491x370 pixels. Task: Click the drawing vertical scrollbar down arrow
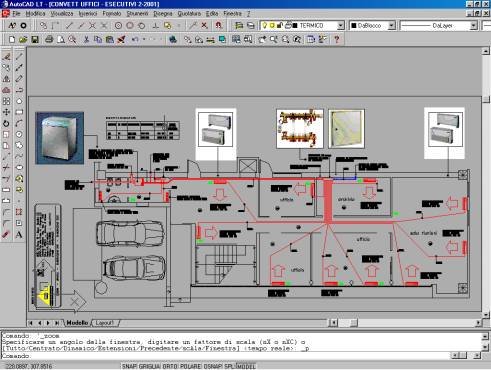click(x=486, y=314)
